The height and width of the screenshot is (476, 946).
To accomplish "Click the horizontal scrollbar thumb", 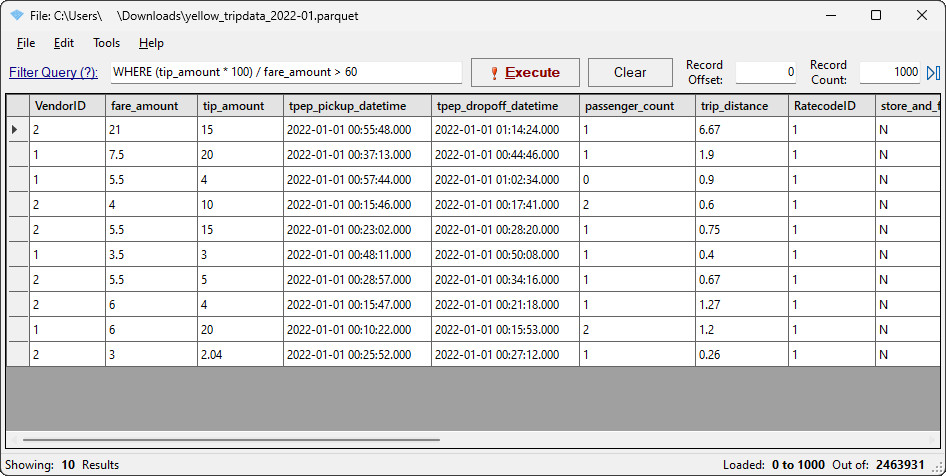I will [231, 440].
